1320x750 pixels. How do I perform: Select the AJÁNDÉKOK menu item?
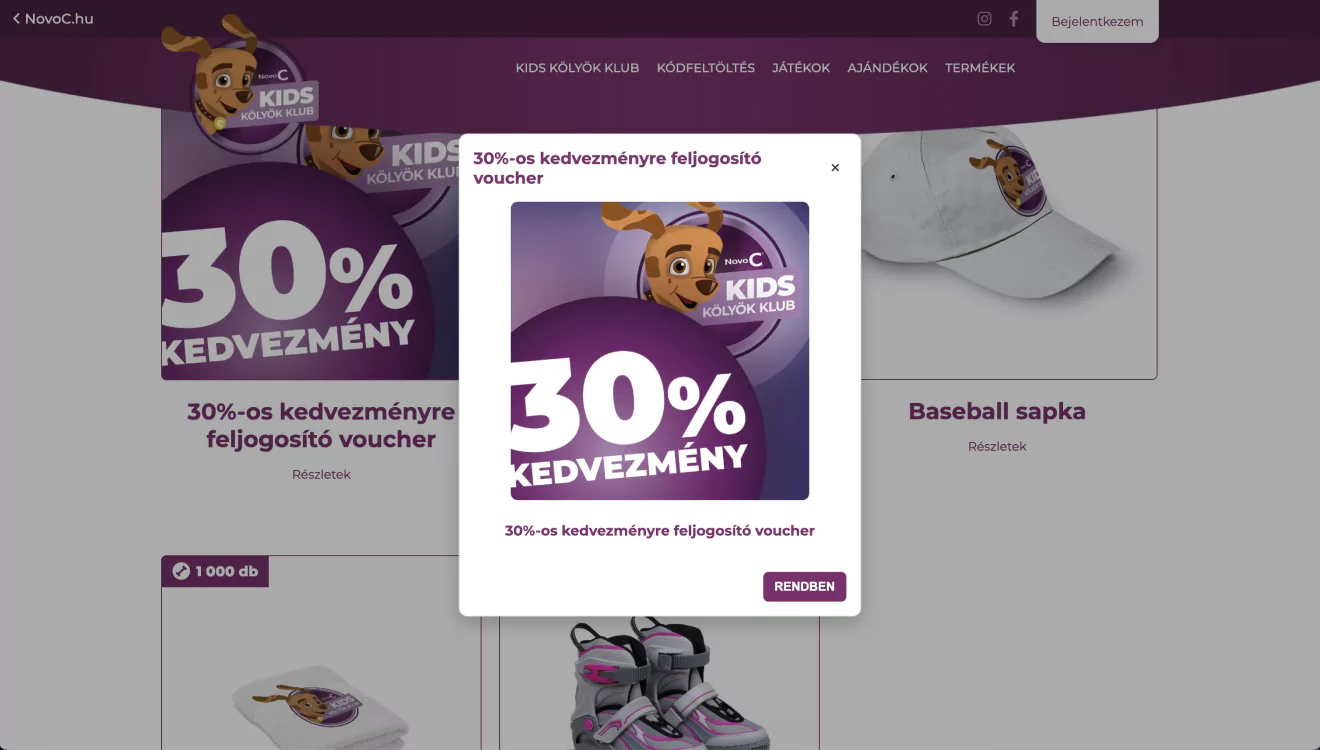click(888, 68)
